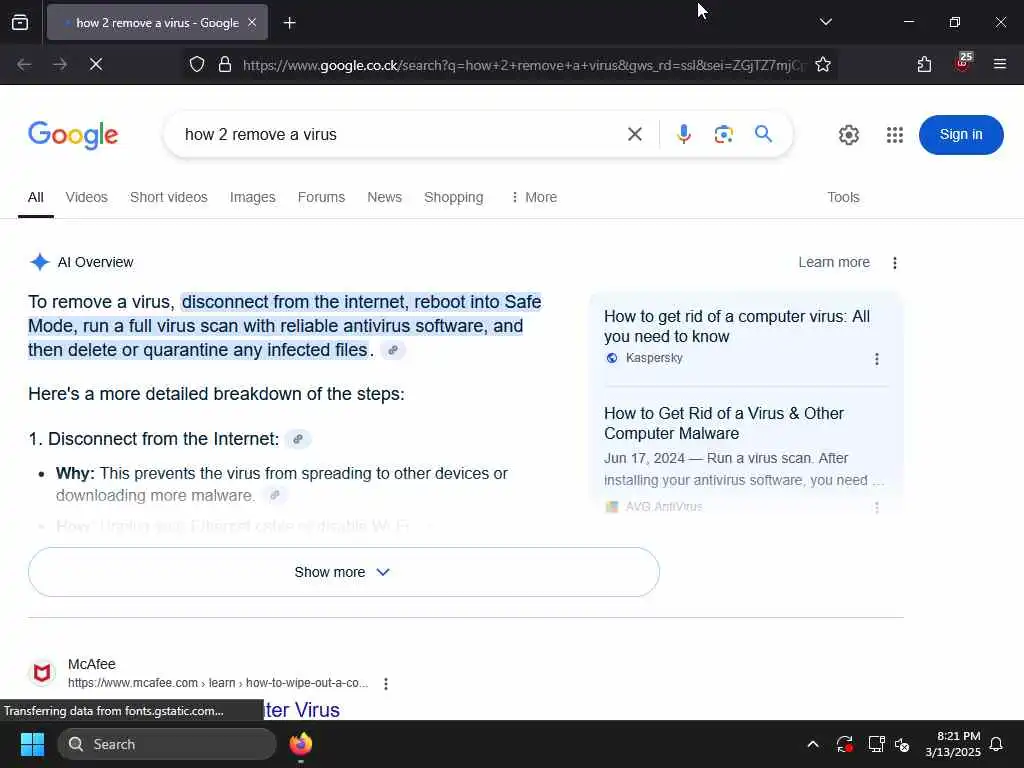Screen dimensions: 1024x768
Task: Switch to the Shopping tab
Action: click(x=454, y=197)
